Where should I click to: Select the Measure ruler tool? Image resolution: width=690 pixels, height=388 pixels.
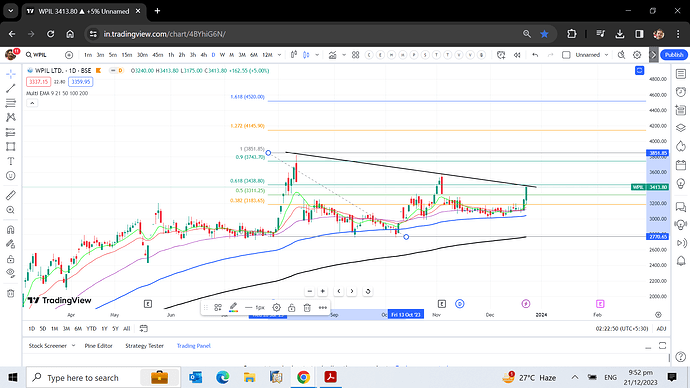11,195
